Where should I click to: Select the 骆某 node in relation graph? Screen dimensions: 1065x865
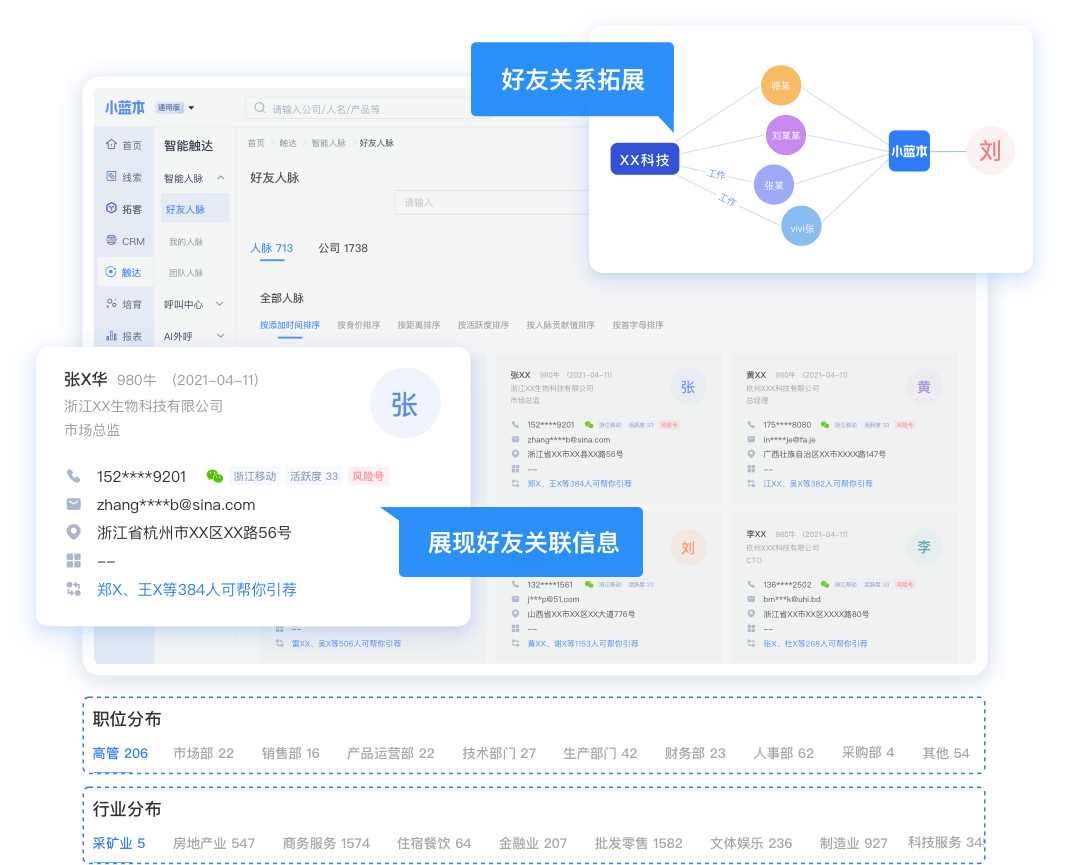pos(780,86)
